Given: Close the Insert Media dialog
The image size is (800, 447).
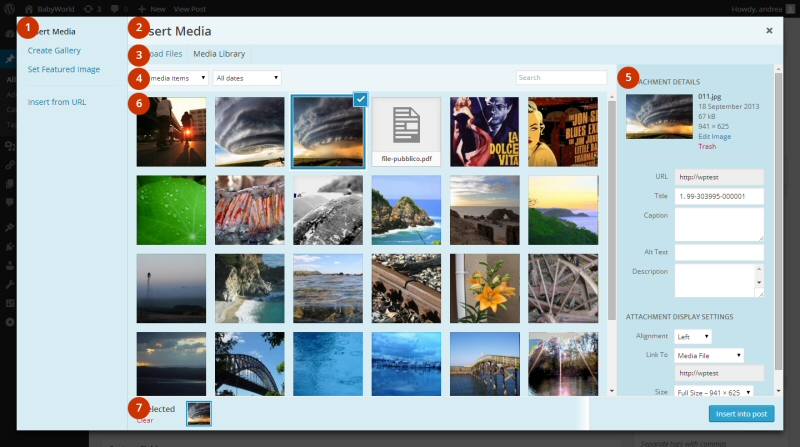Looking at the screenshot, I should pos(769,31).
